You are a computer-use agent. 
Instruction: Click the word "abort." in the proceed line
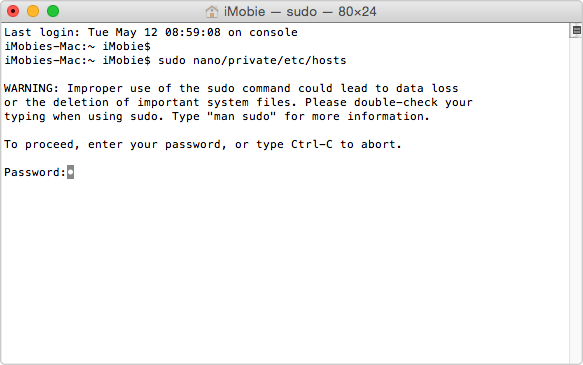(x=381, y=144)
